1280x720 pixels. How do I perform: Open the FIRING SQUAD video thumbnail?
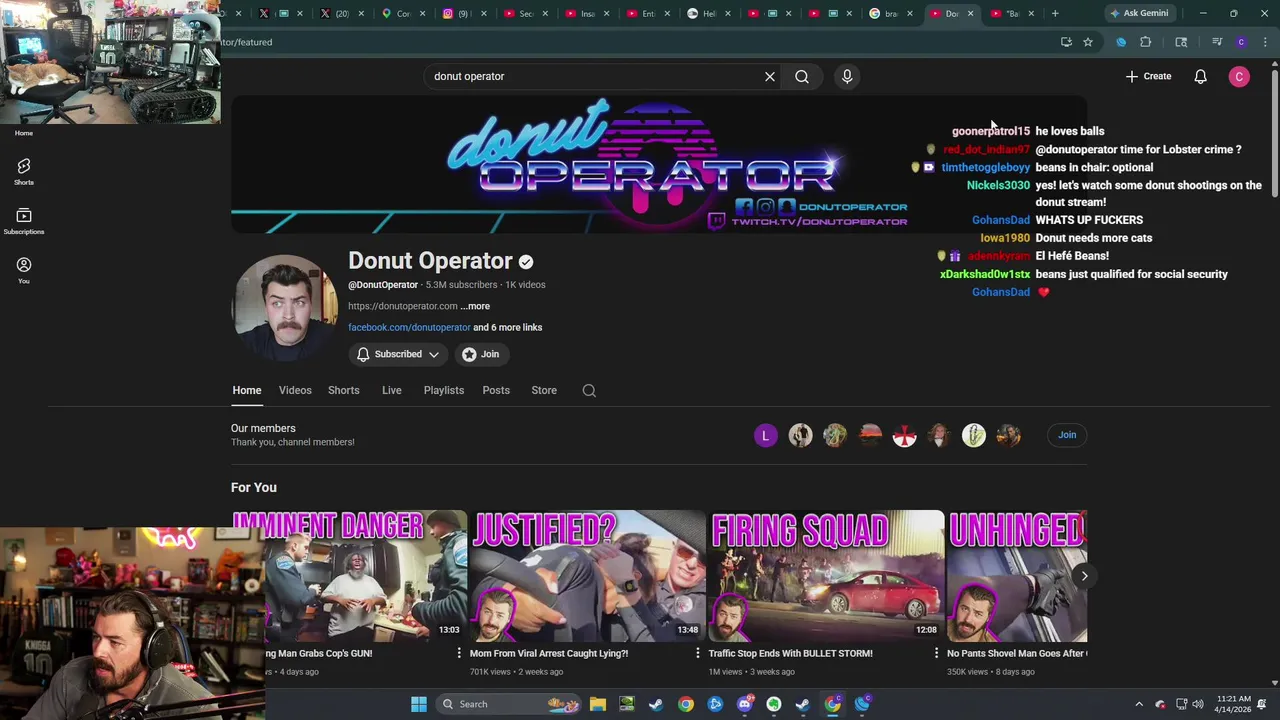[x=826, y=576]
